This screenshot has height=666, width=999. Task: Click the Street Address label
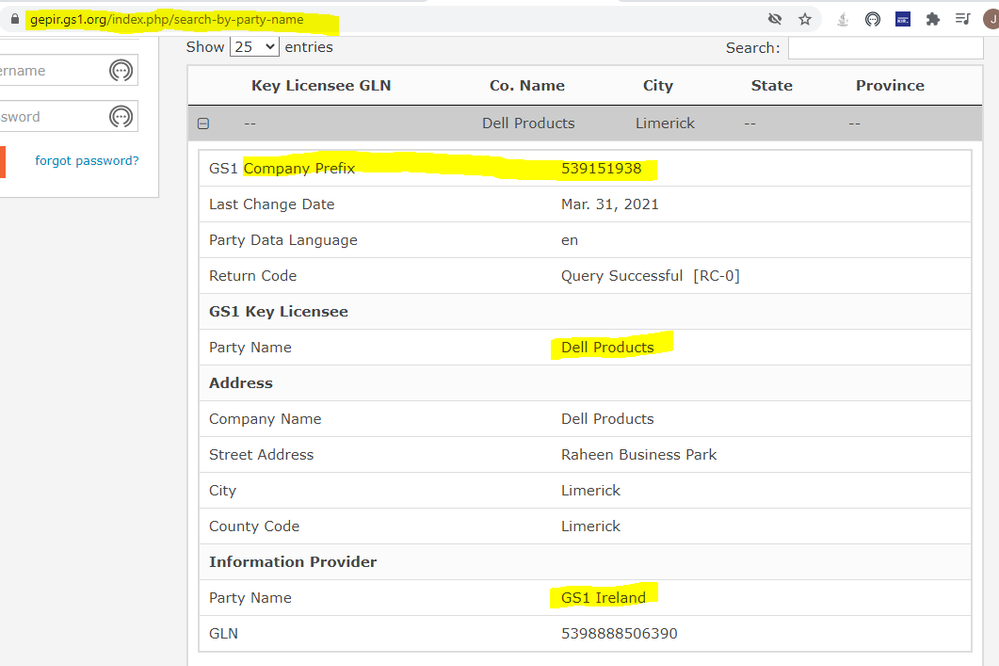coord(261,454)
